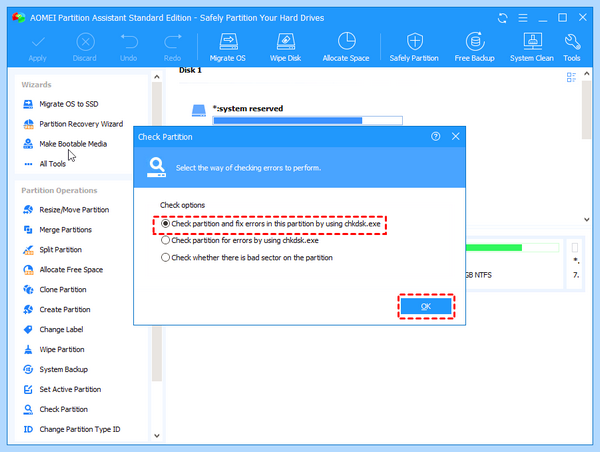Select 'Check whether there is bad sector' option
Viewport: 600px width, 452px height.
coord(165,258)
